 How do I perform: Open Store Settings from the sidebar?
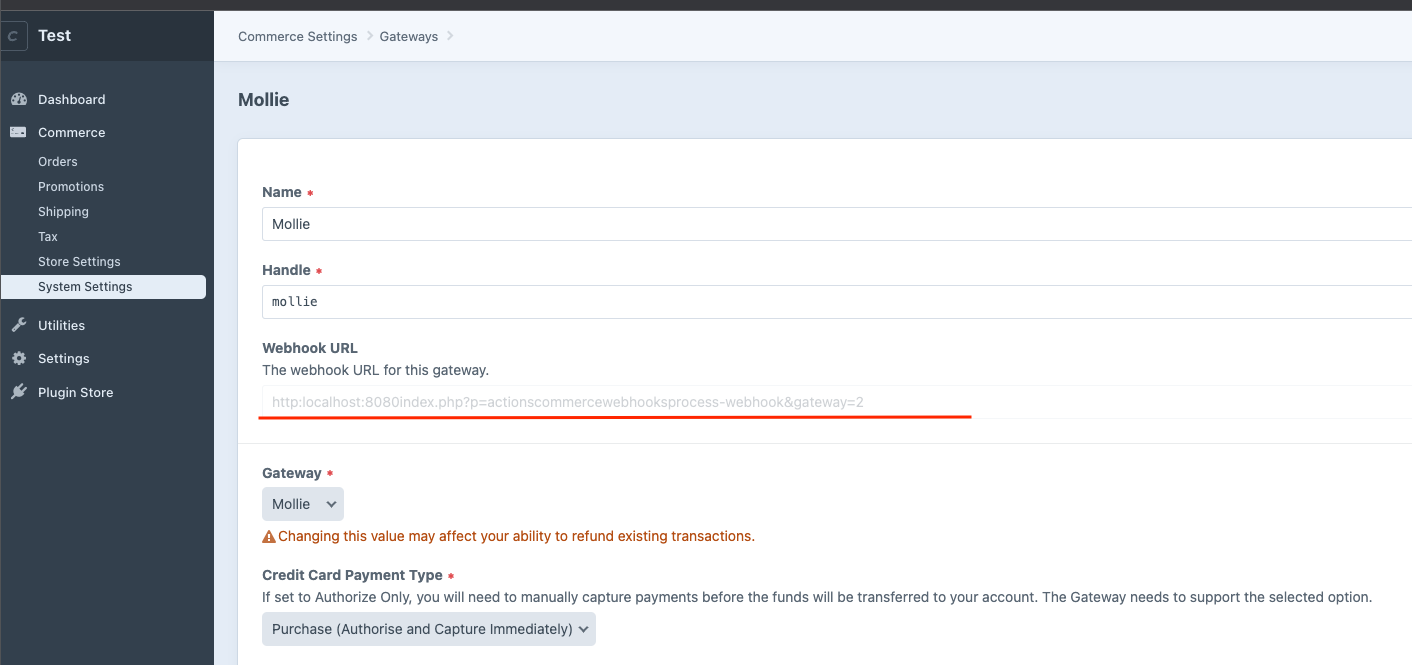click(x=79, y=261)
